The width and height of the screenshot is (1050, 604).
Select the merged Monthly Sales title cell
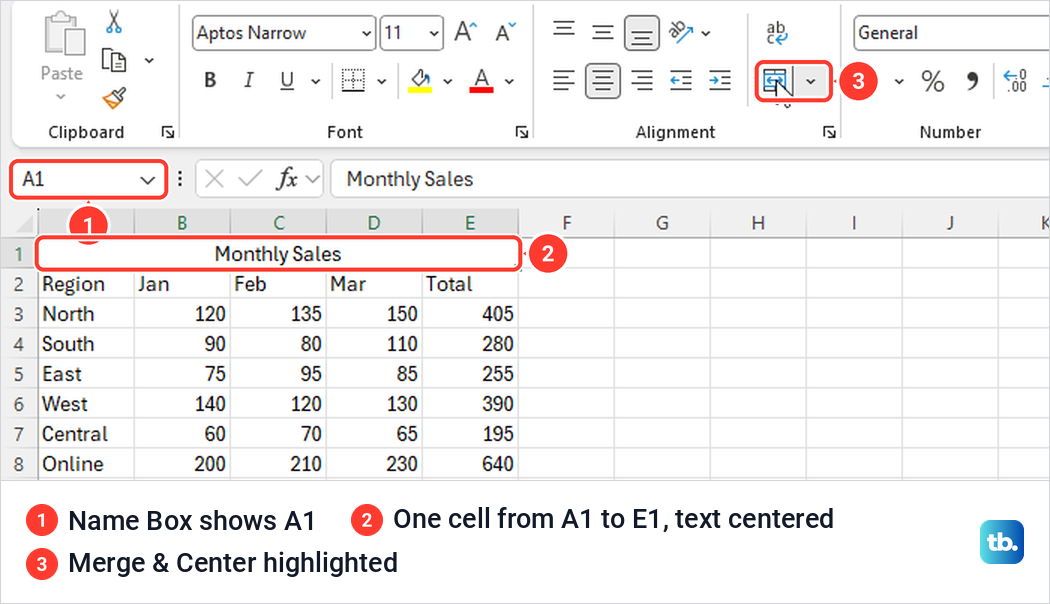278,254
